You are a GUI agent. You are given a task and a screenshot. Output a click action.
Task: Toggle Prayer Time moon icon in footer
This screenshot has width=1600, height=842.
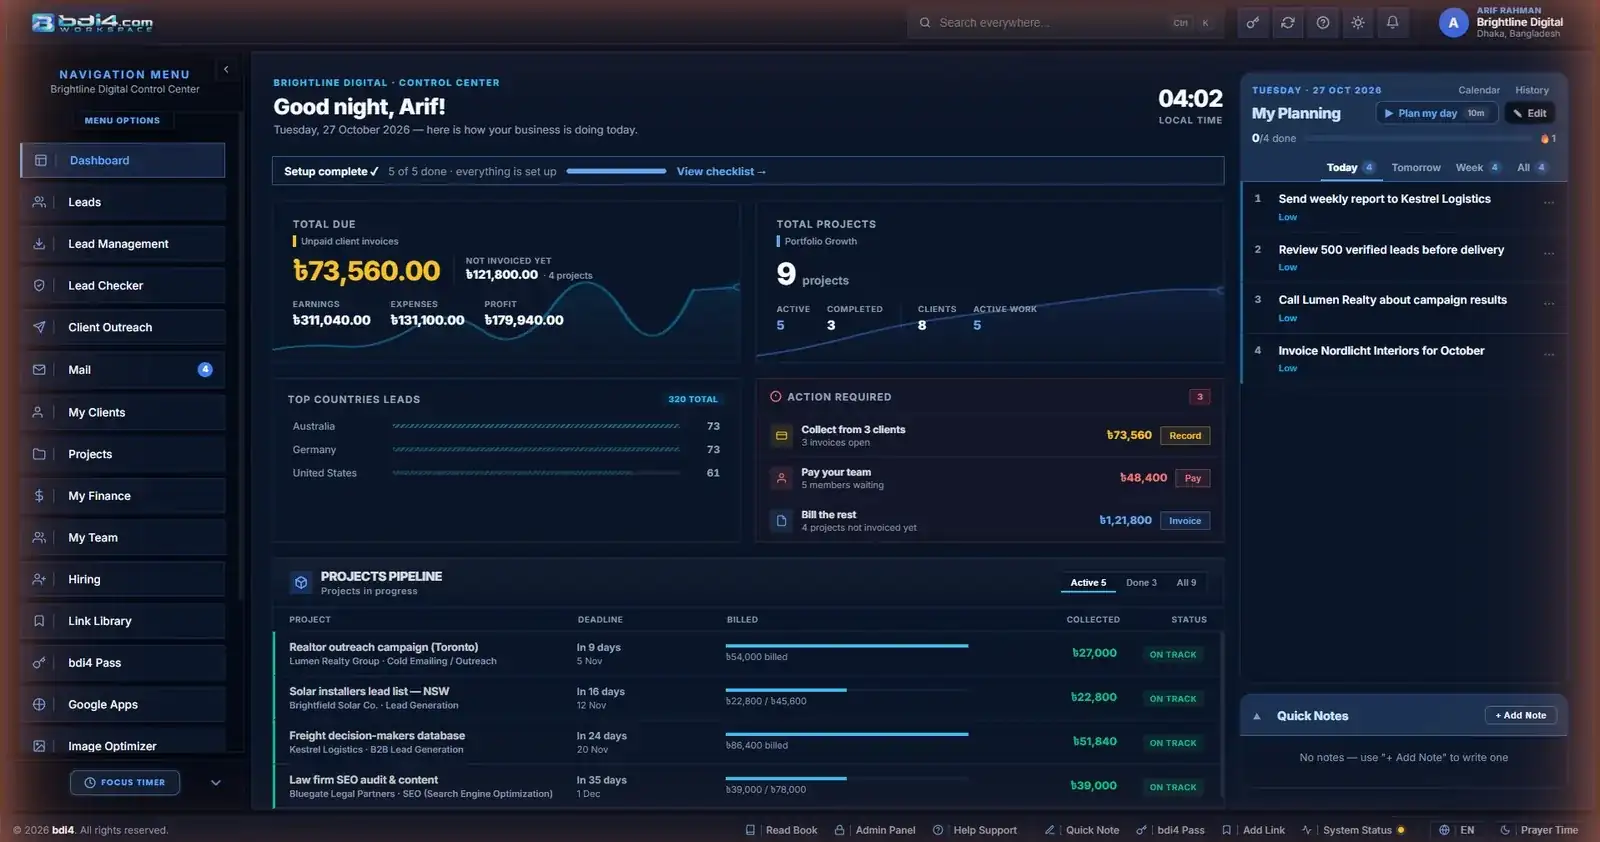click(1505, 830)
